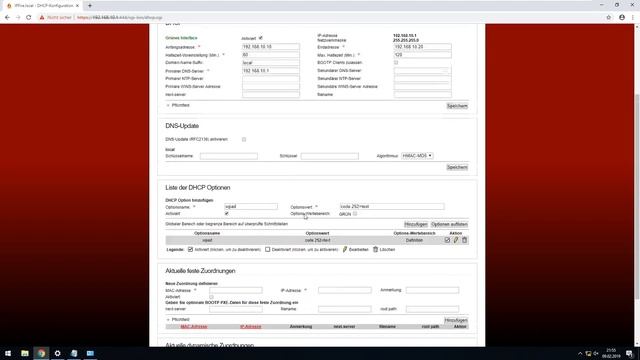The height and width of the screenshot is (360, 640).
Task: Click Speichern in the DHCP section
Action: [x=457, y=106]
